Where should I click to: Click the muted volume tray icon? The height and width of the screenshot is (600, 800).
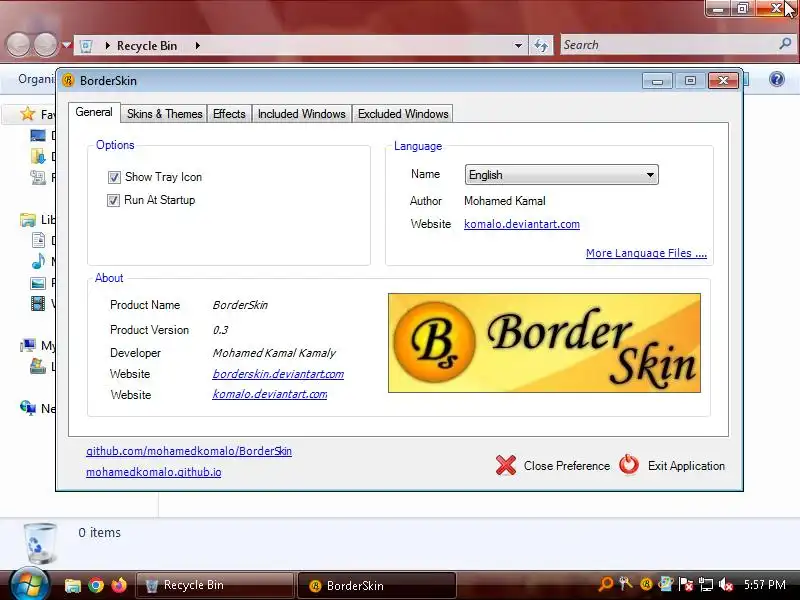pos(726,585)
